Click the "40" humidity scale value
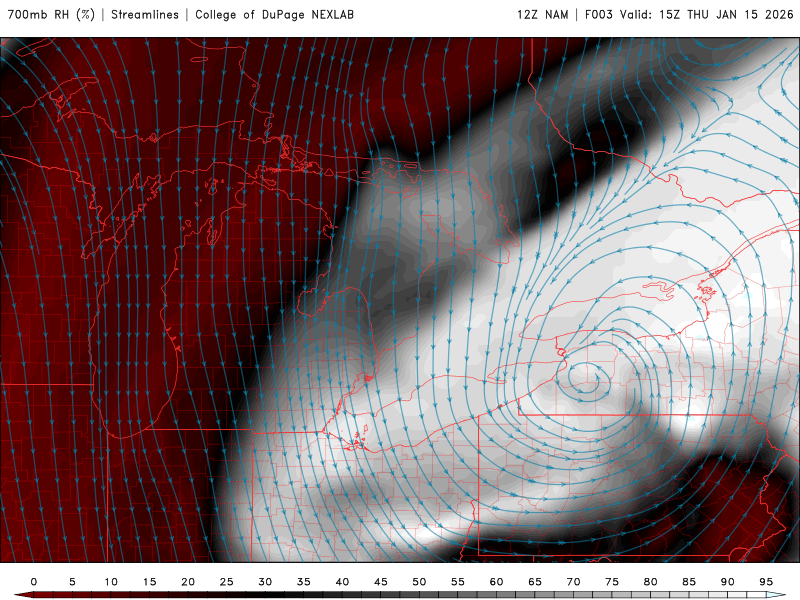800x600 pixels. pos(342,582)
